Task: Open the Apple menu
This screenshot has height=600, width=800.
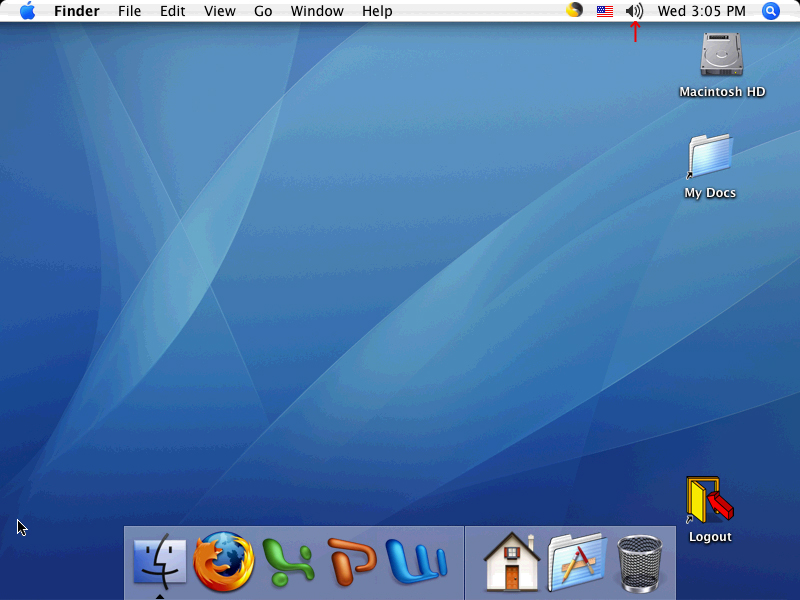Action: pos(27,11)
